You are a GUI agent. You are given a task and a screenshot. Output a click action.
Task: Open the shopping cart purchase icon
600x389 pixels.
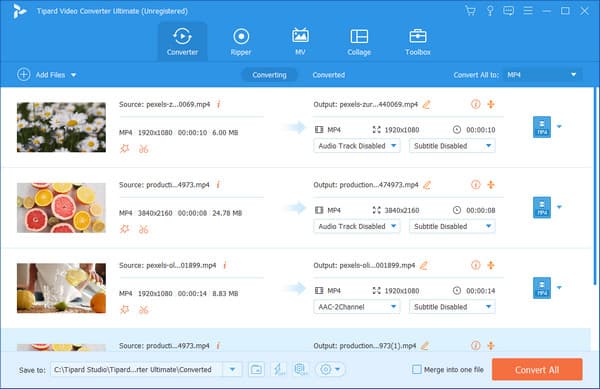coord(470,11)
